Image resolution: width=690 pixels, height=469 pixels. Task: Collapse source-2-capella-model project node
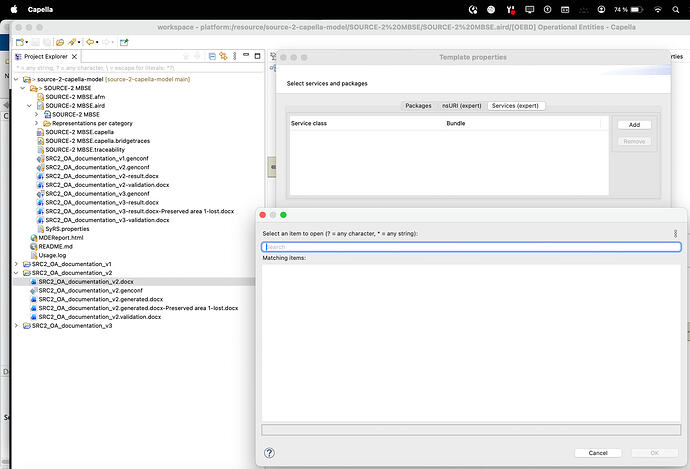[x=16, y=79]
